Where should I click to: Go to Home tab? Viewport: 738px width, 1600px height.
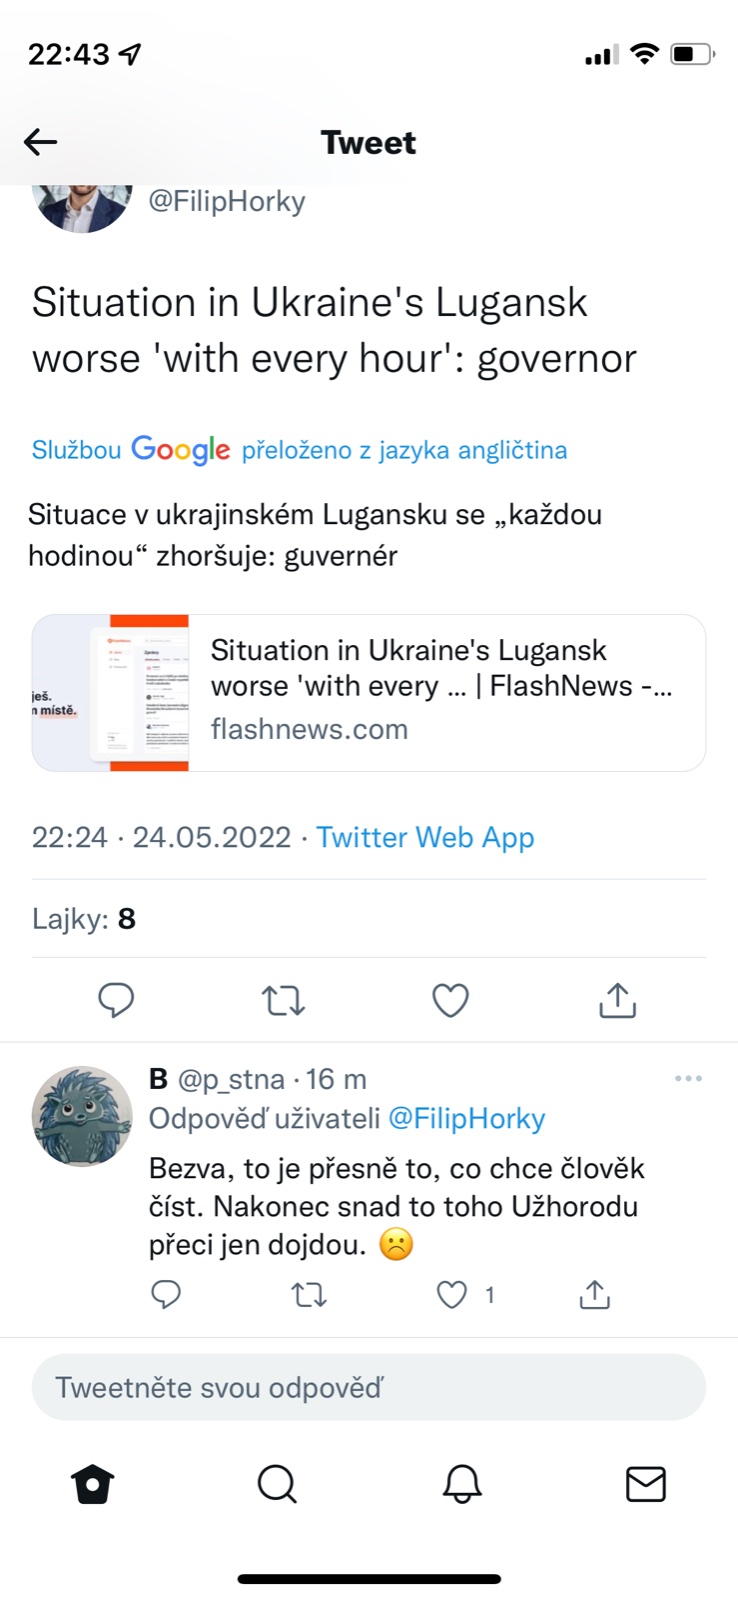pyautogui.click(x=93, y=1484)
